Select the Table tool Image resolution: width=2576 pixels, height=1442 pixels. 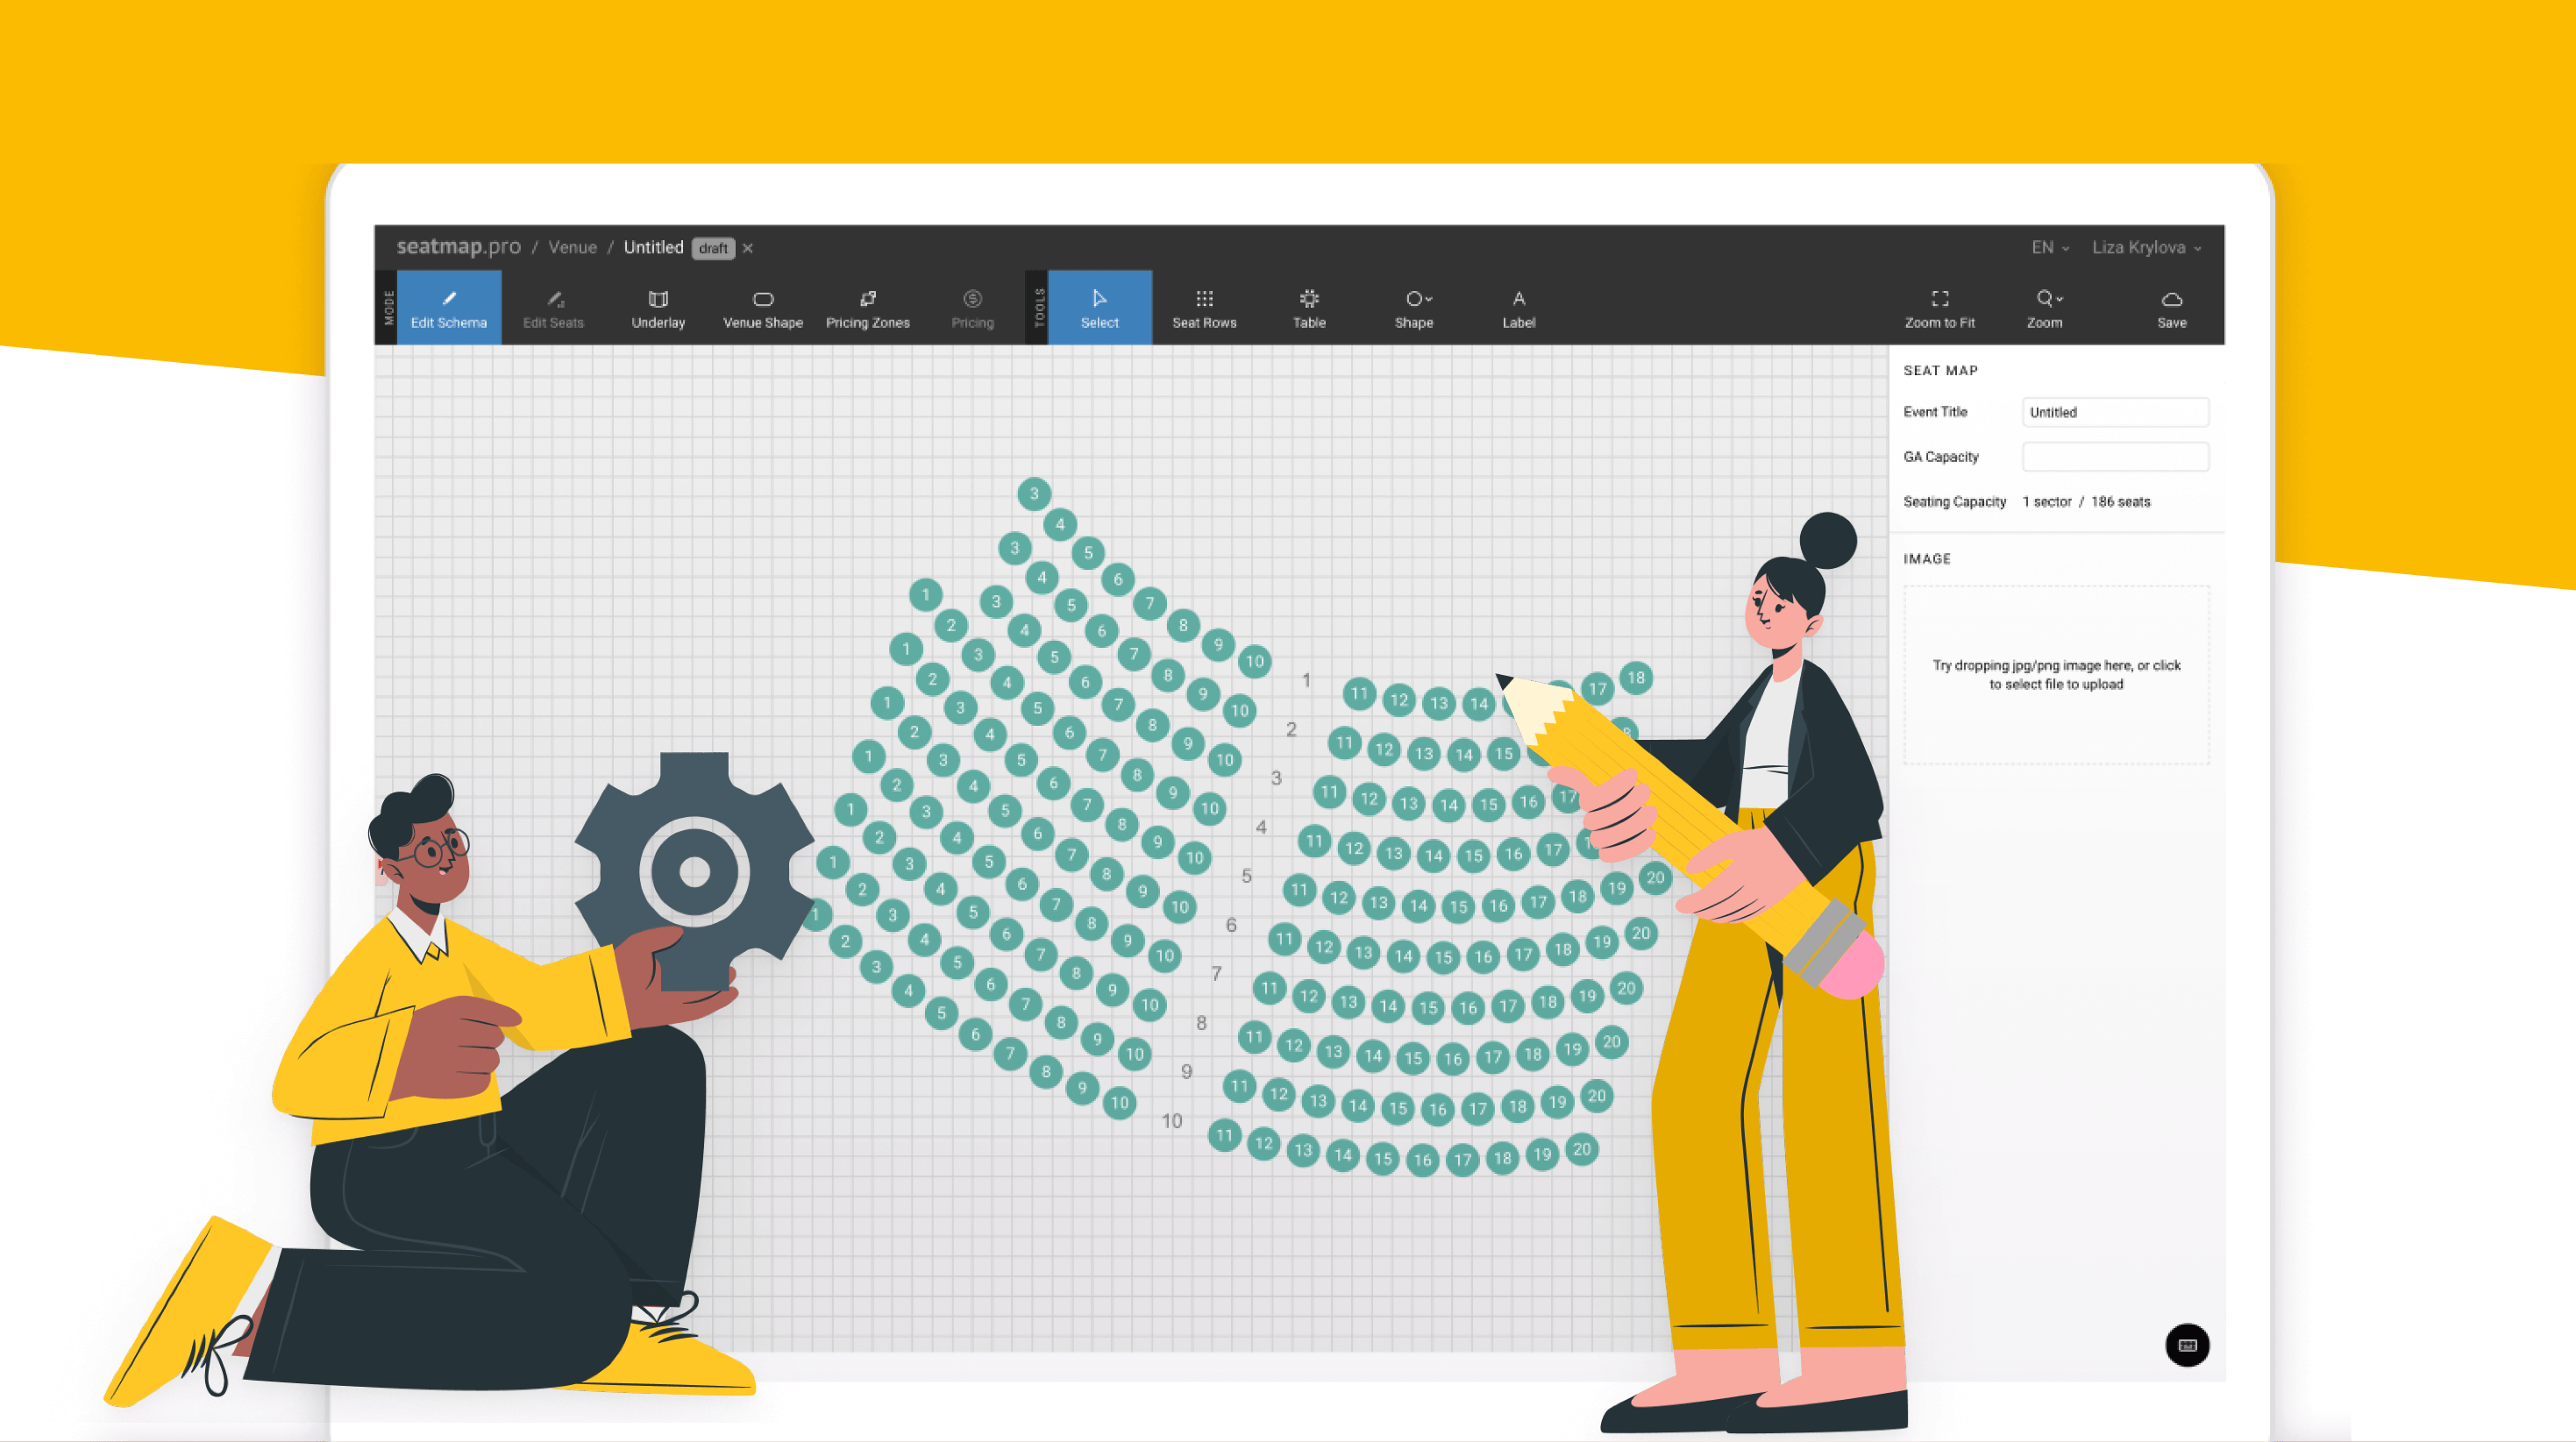tap(1309, 307)
